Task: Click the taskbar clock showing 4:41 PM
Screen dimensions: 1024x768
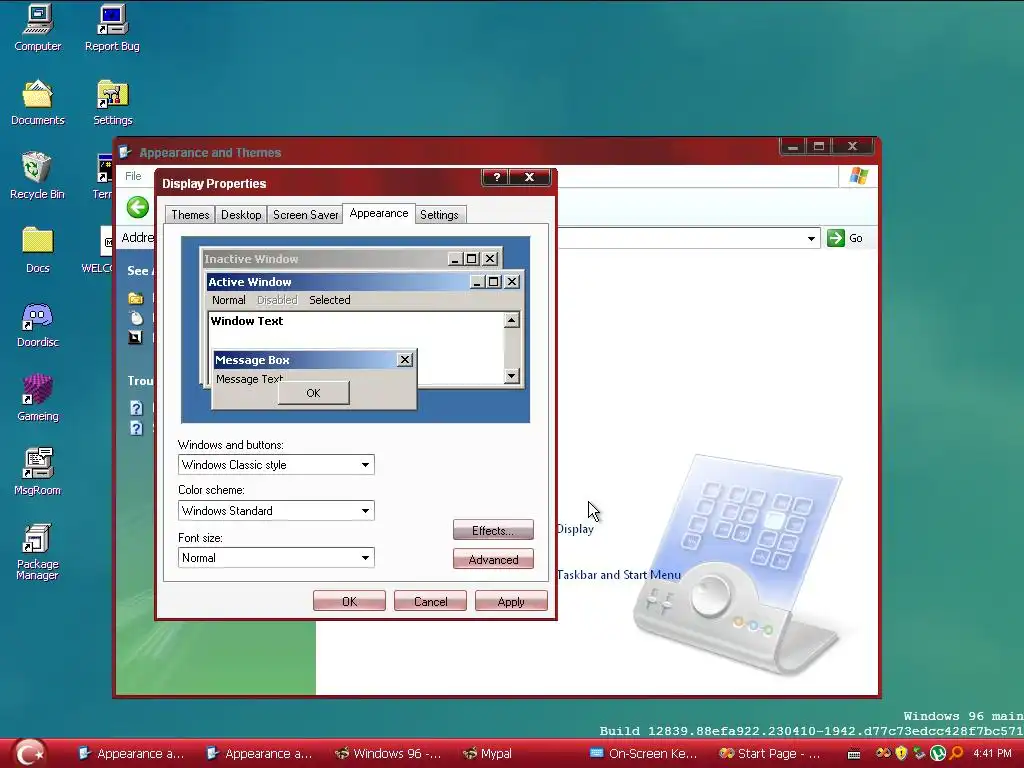Action: pyautogui.click(x=992, y=754)
